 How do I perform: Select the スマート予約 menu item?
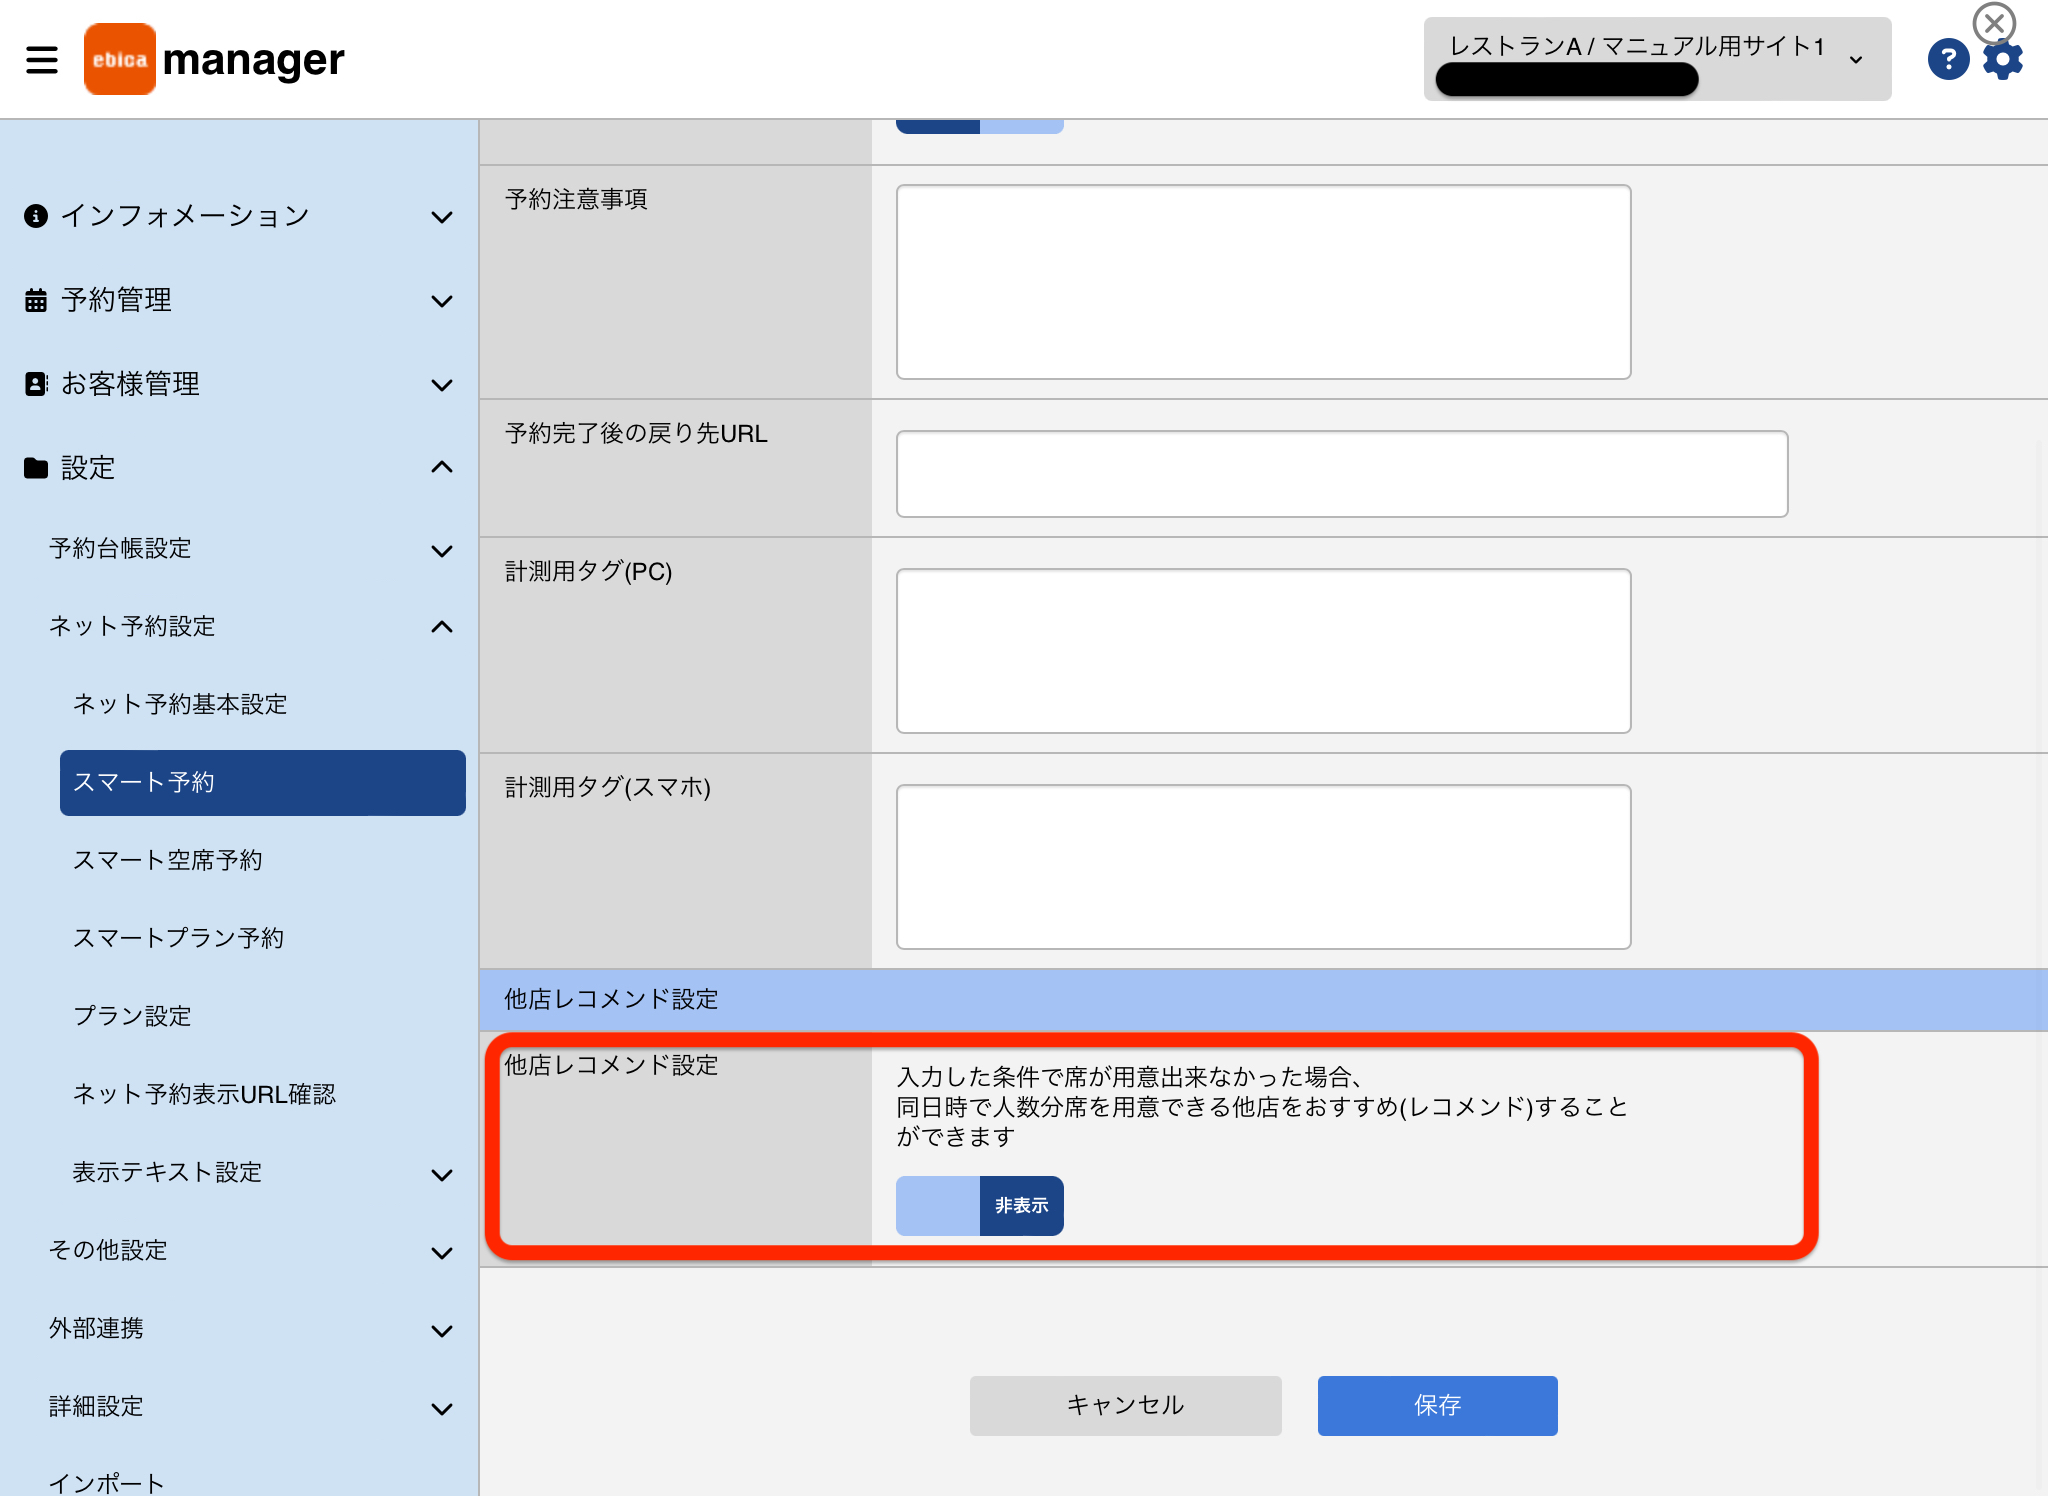pyautogui.click(x=263, y=782)
